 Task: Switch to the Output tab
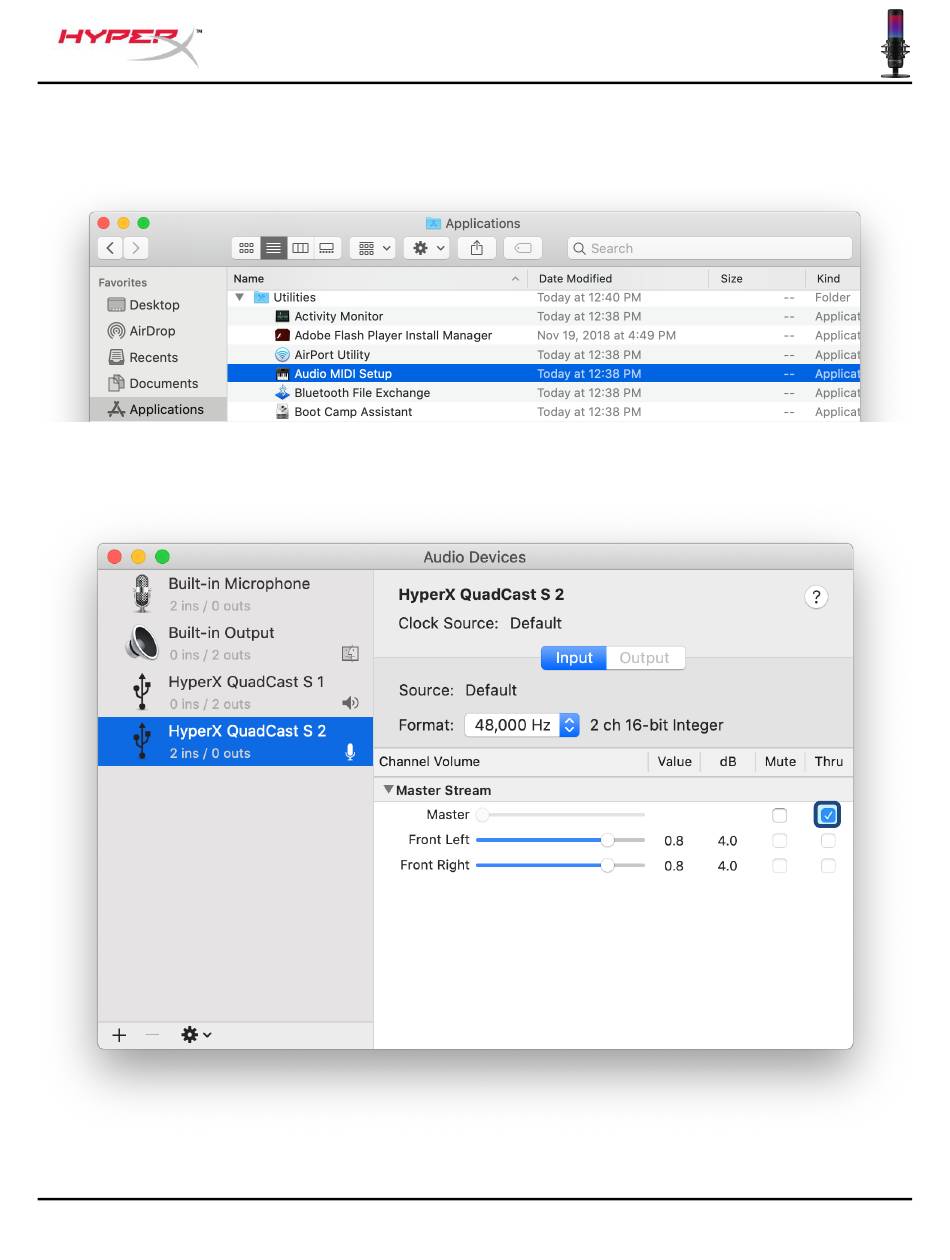645,657
